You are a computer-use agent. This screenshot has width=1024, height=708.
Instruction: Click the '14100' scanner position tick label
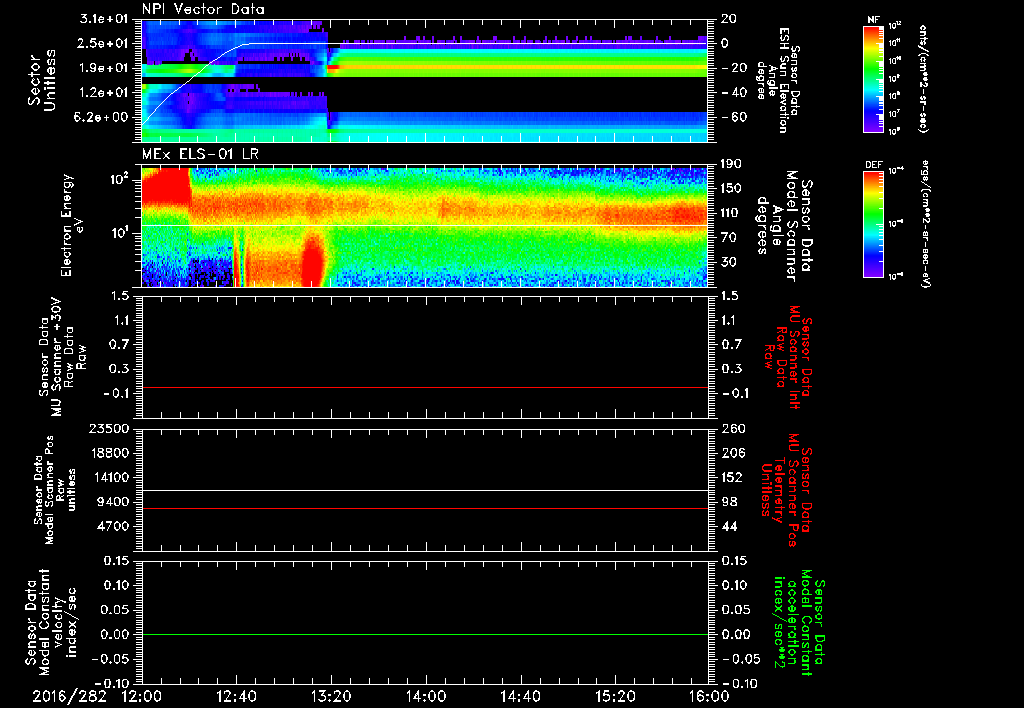tap(111, 477)
